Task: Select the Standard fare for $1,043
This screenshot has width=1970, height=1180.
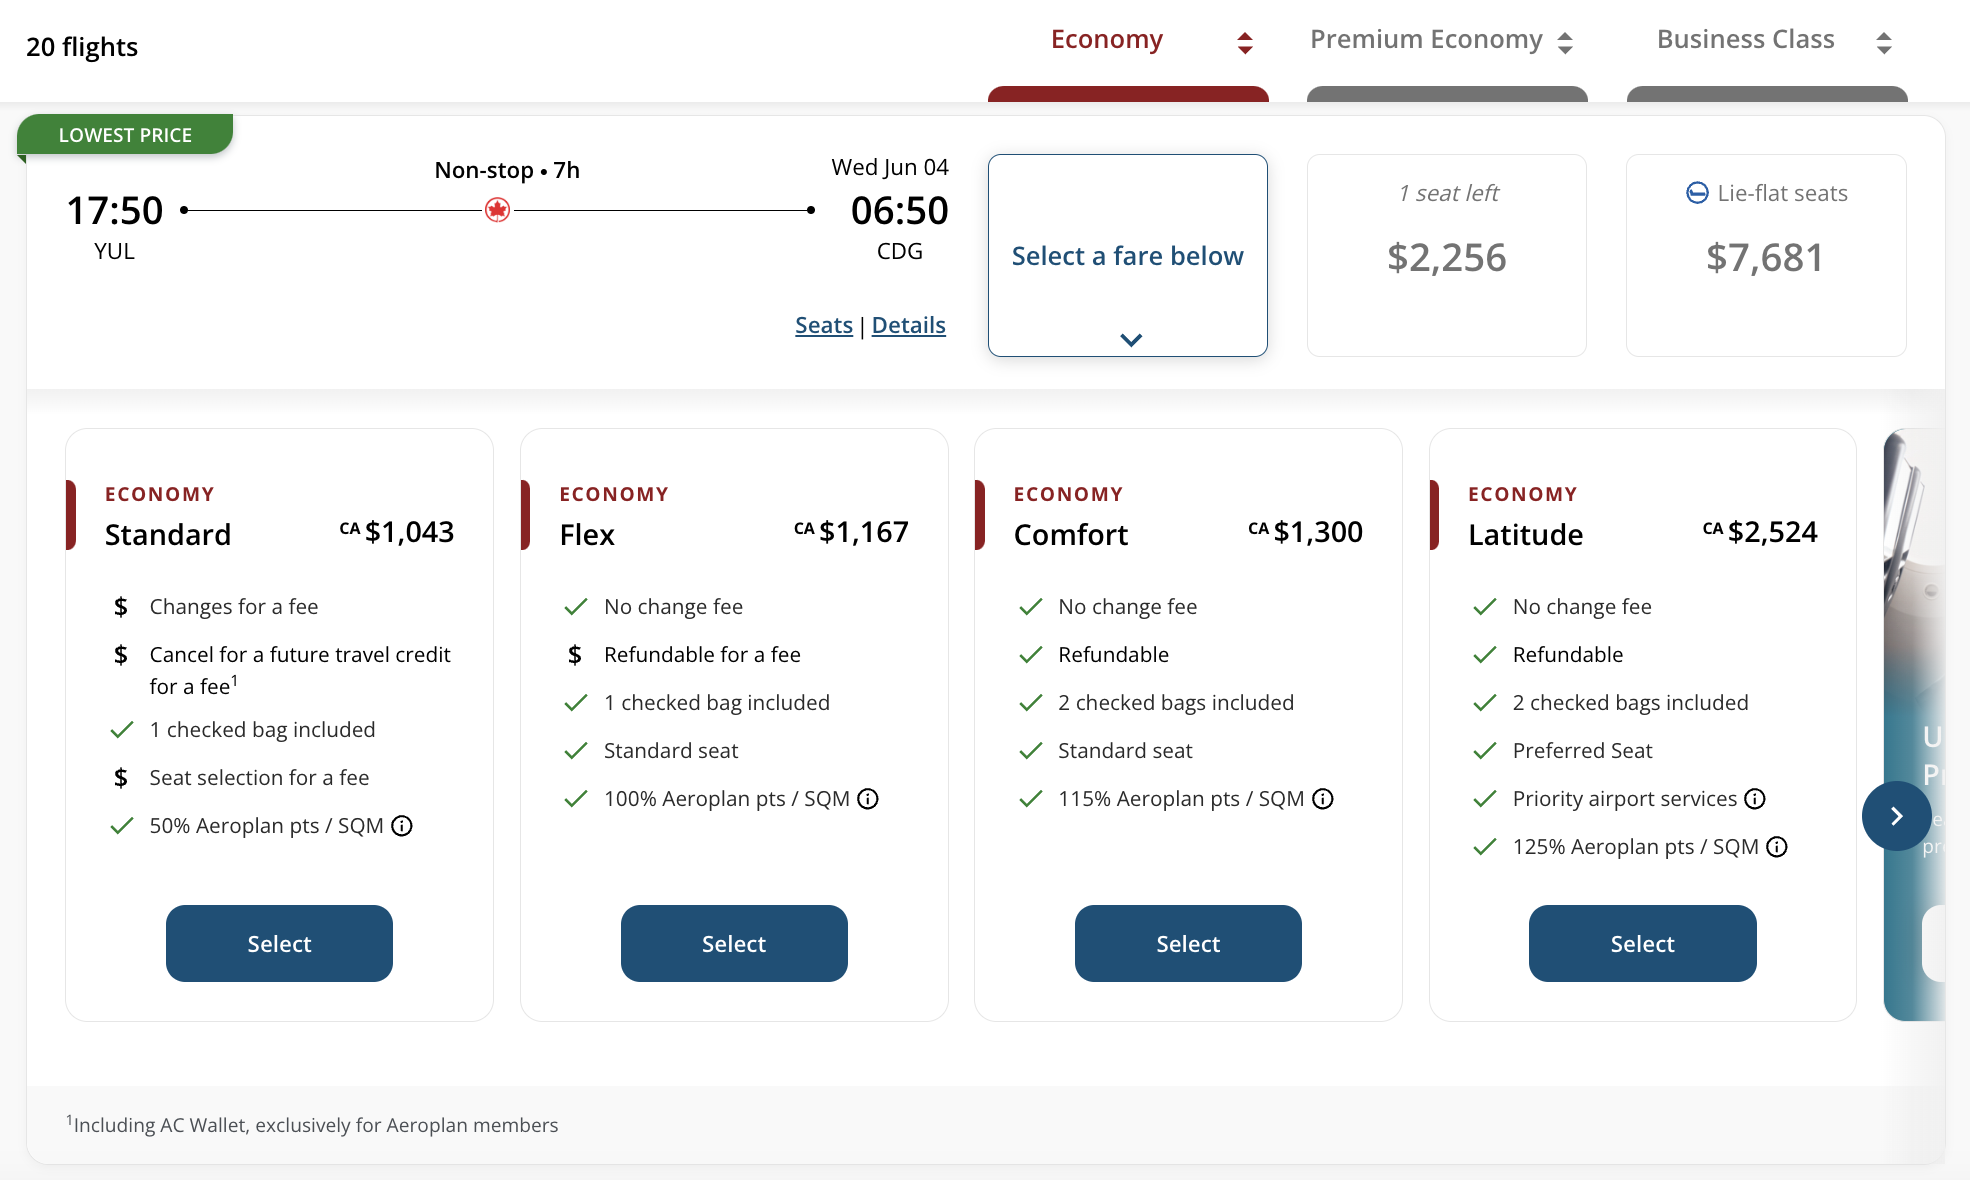Action: (279, 943)
